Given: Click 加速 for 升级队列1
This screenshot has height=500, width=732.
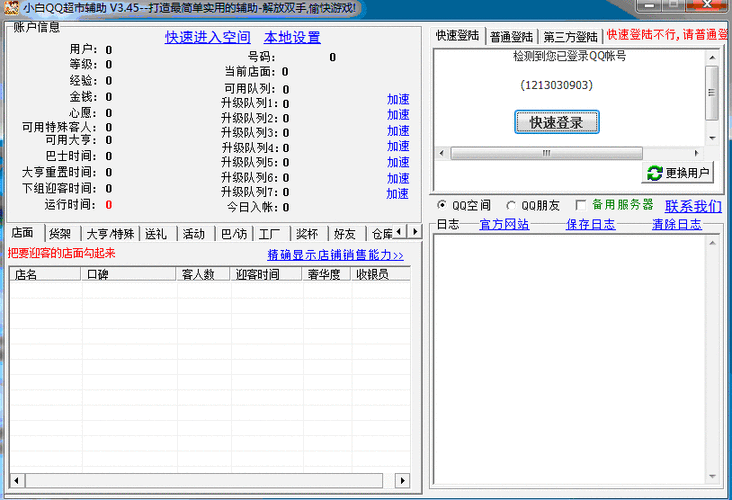Looking at the screenshot, I should point(398,99).
